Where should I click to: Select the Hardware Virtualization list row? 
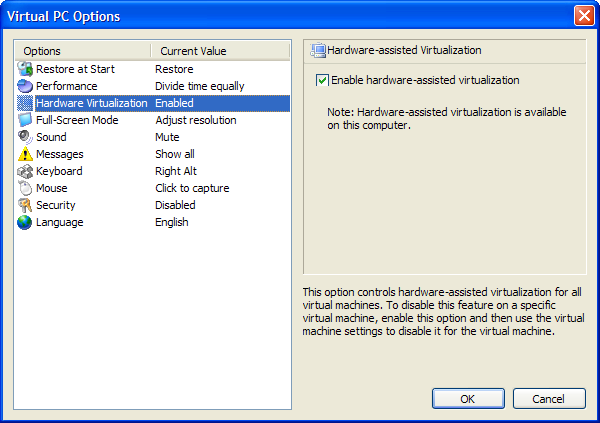tap(153, 103)
